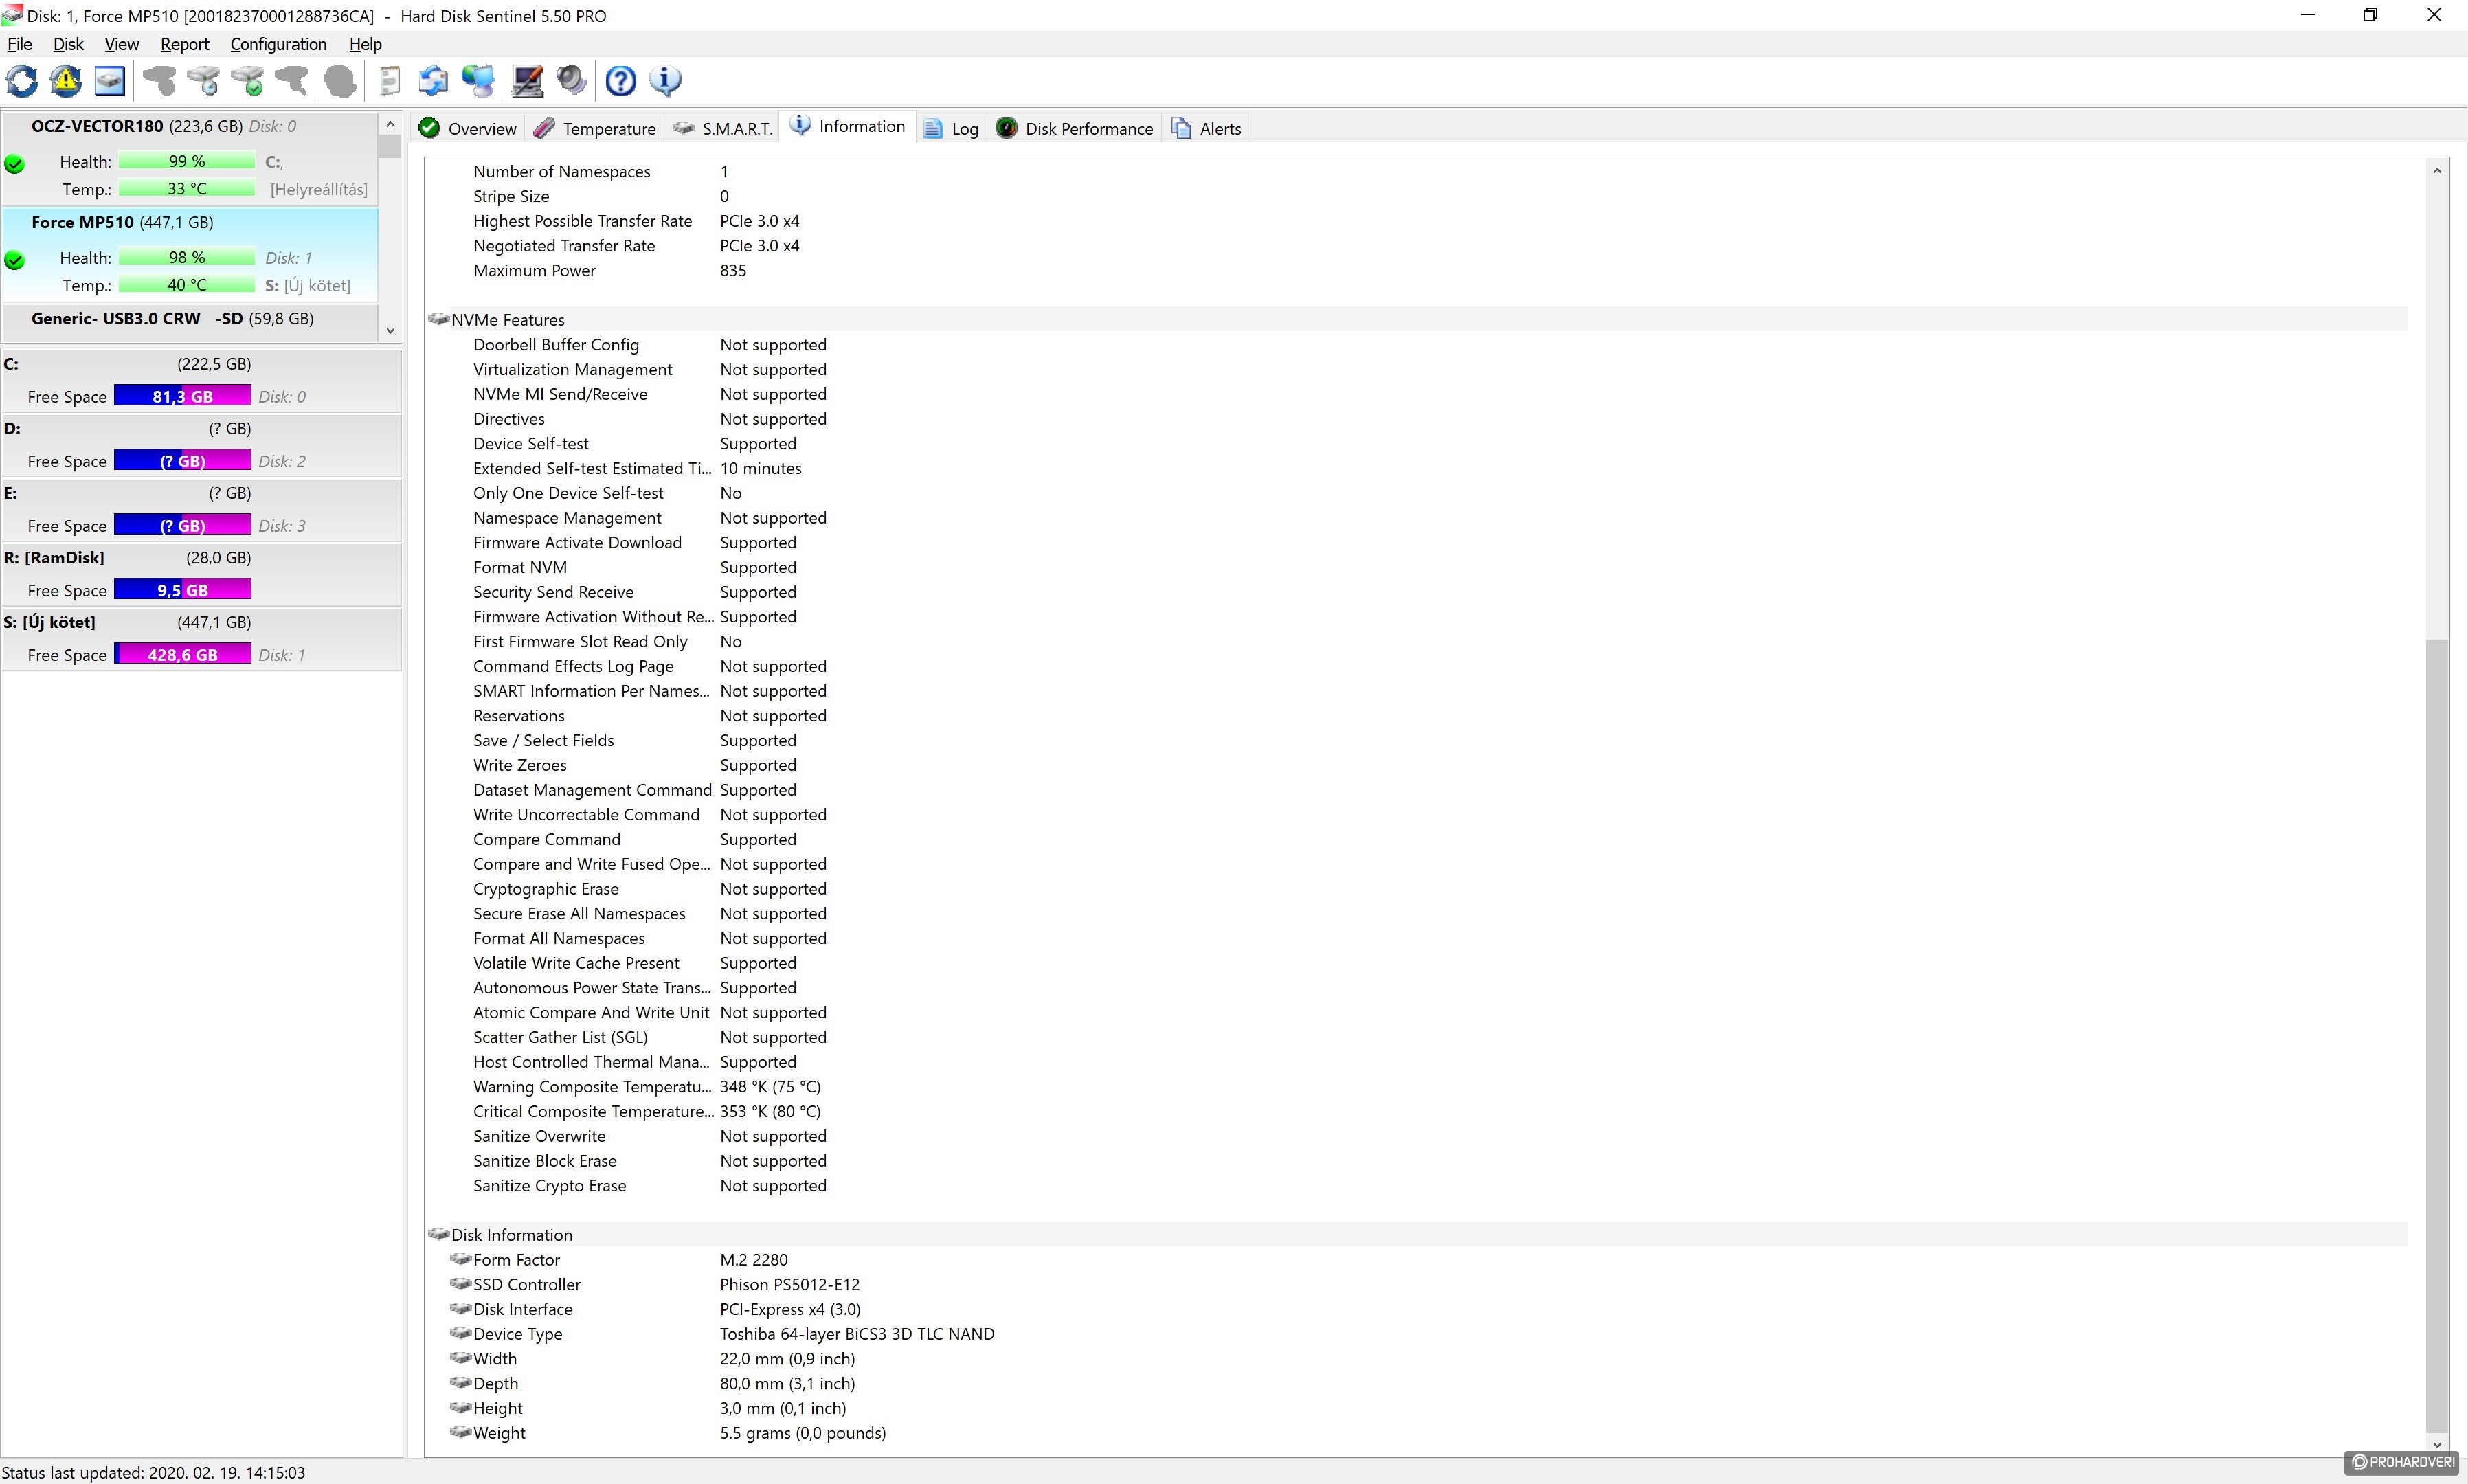Select the Force MP510 disk entry

[190, 254]
